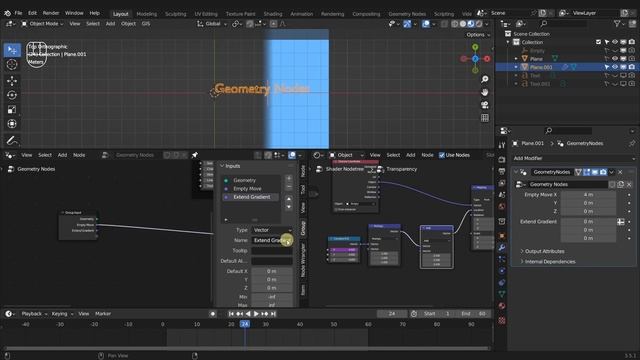Open the Object Mode dropdown
The image size is (640, 360).
pyautogui.click(x=42, y=24)
